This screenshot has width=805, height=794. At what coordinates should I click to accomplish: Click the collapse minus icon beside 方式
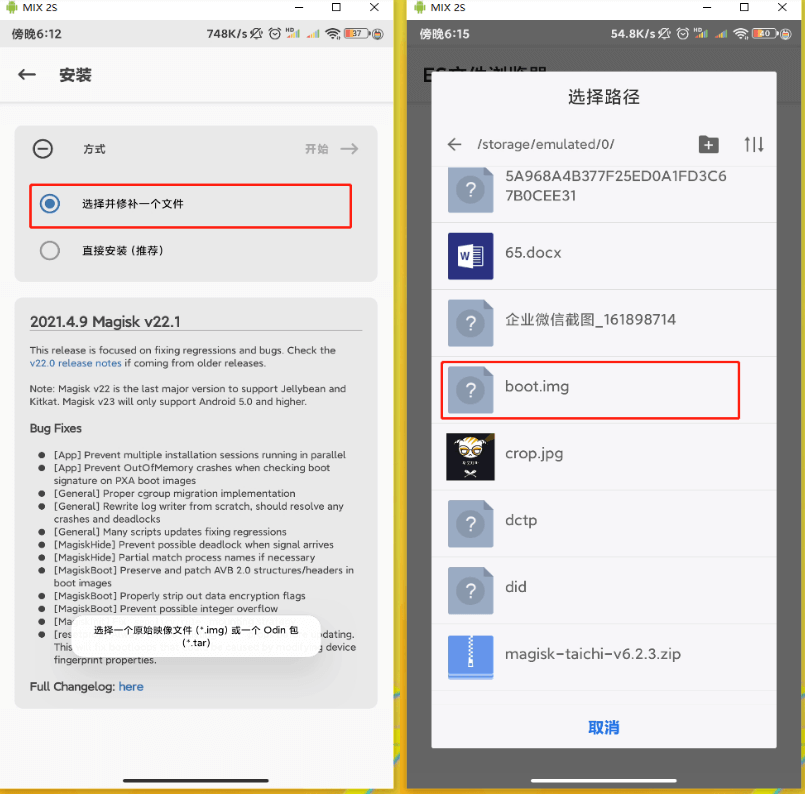pos(42,148)
